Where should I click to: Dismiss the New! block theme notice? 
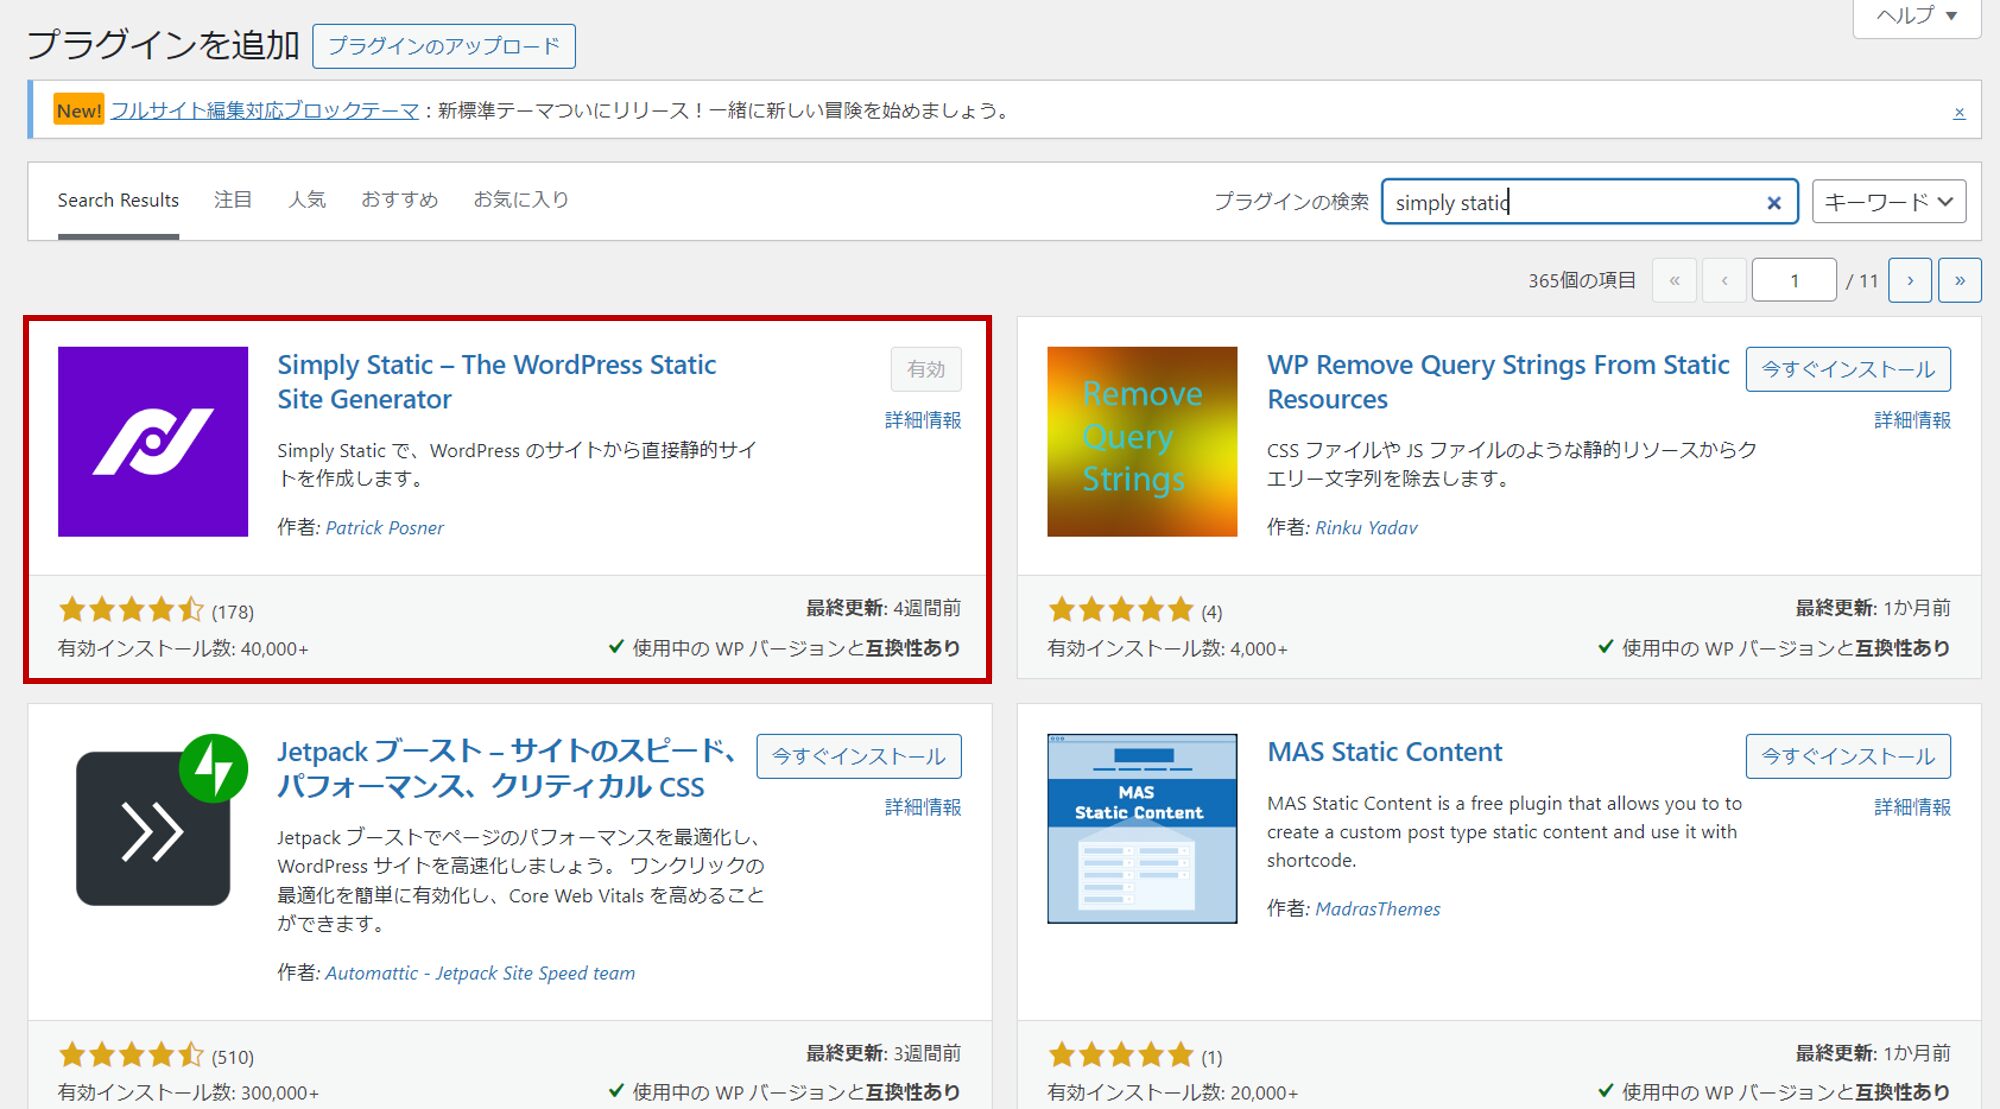[x=1959, y=112]
